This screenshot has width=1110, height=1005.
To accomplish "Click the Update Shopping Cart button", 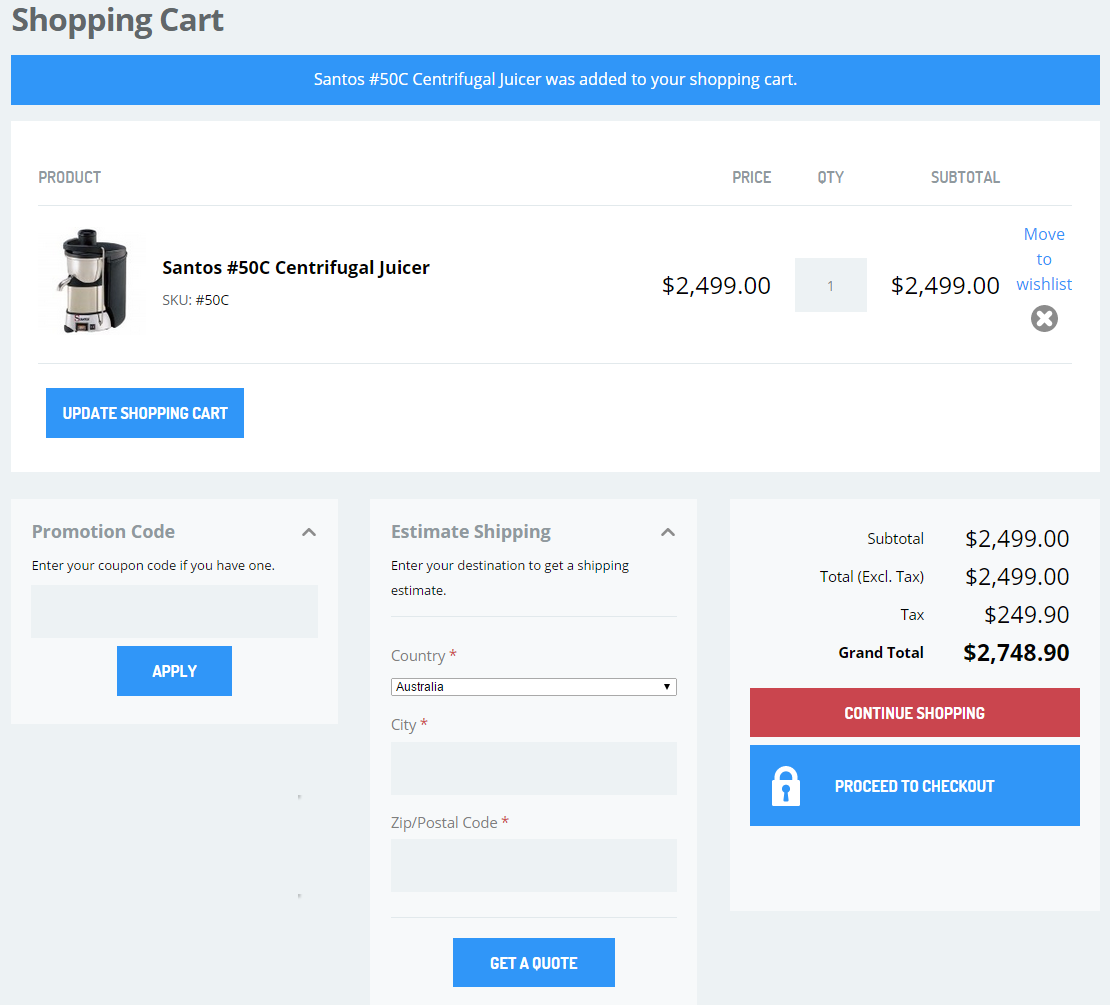I will (145, 413).
